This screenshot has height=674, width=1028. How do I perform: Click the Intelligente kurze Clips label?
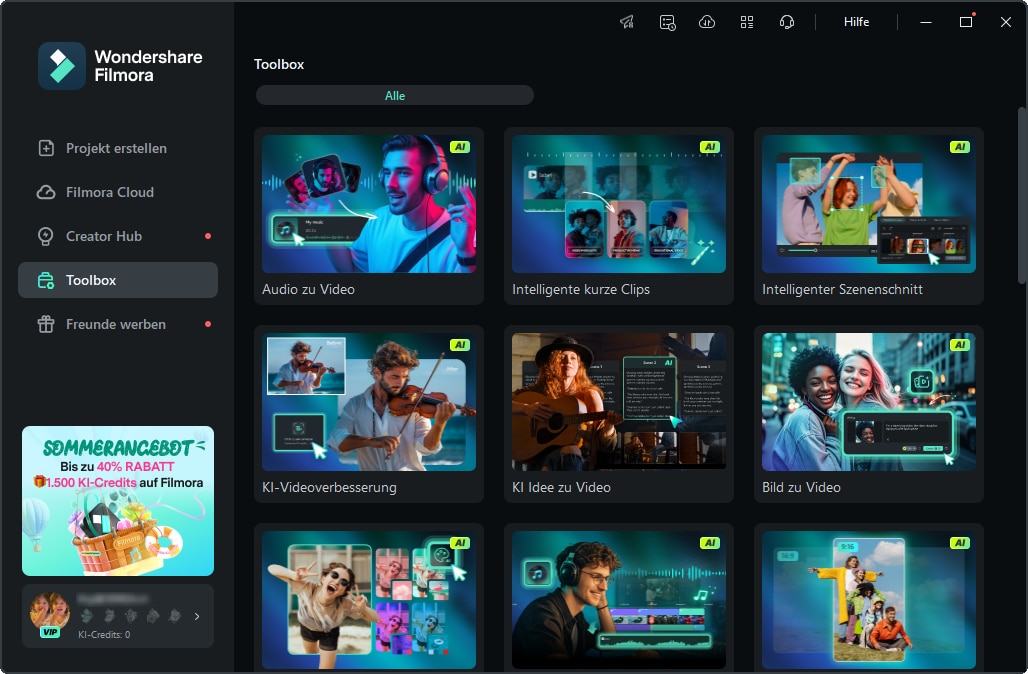(x=581, y=289)
